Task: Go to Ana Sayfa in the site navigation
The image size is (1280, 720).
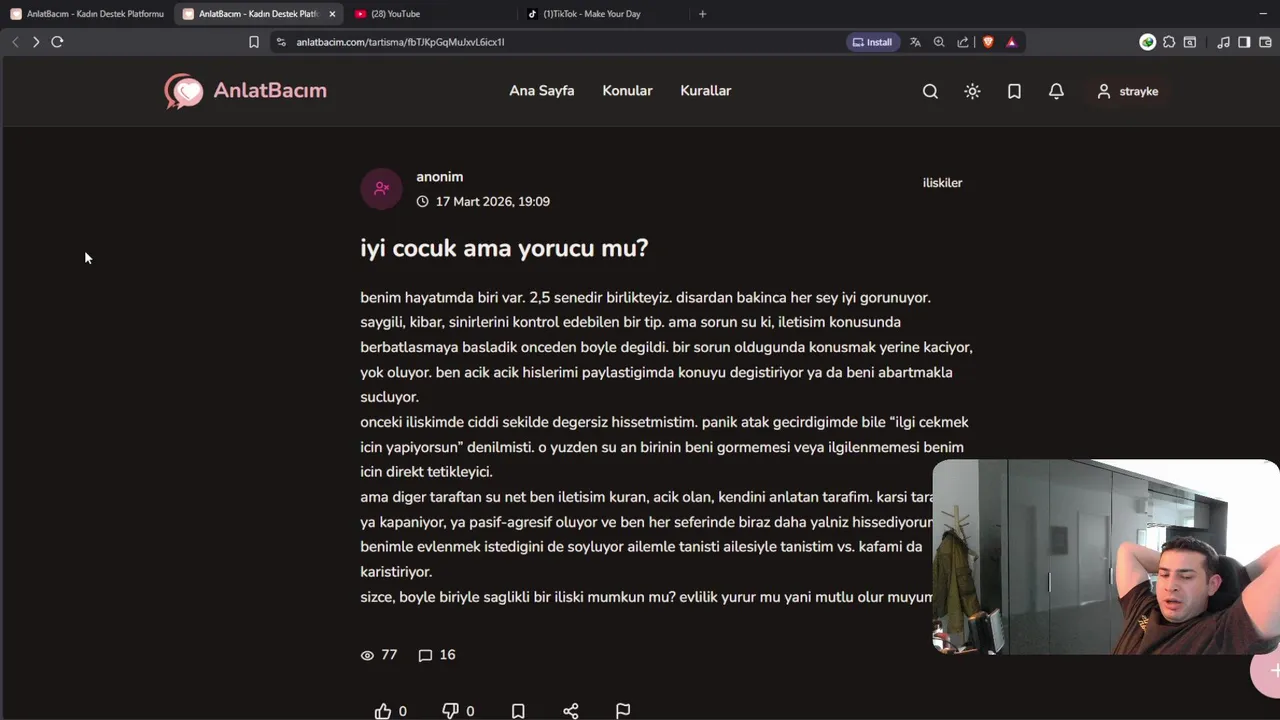Action: coord(542,91)
